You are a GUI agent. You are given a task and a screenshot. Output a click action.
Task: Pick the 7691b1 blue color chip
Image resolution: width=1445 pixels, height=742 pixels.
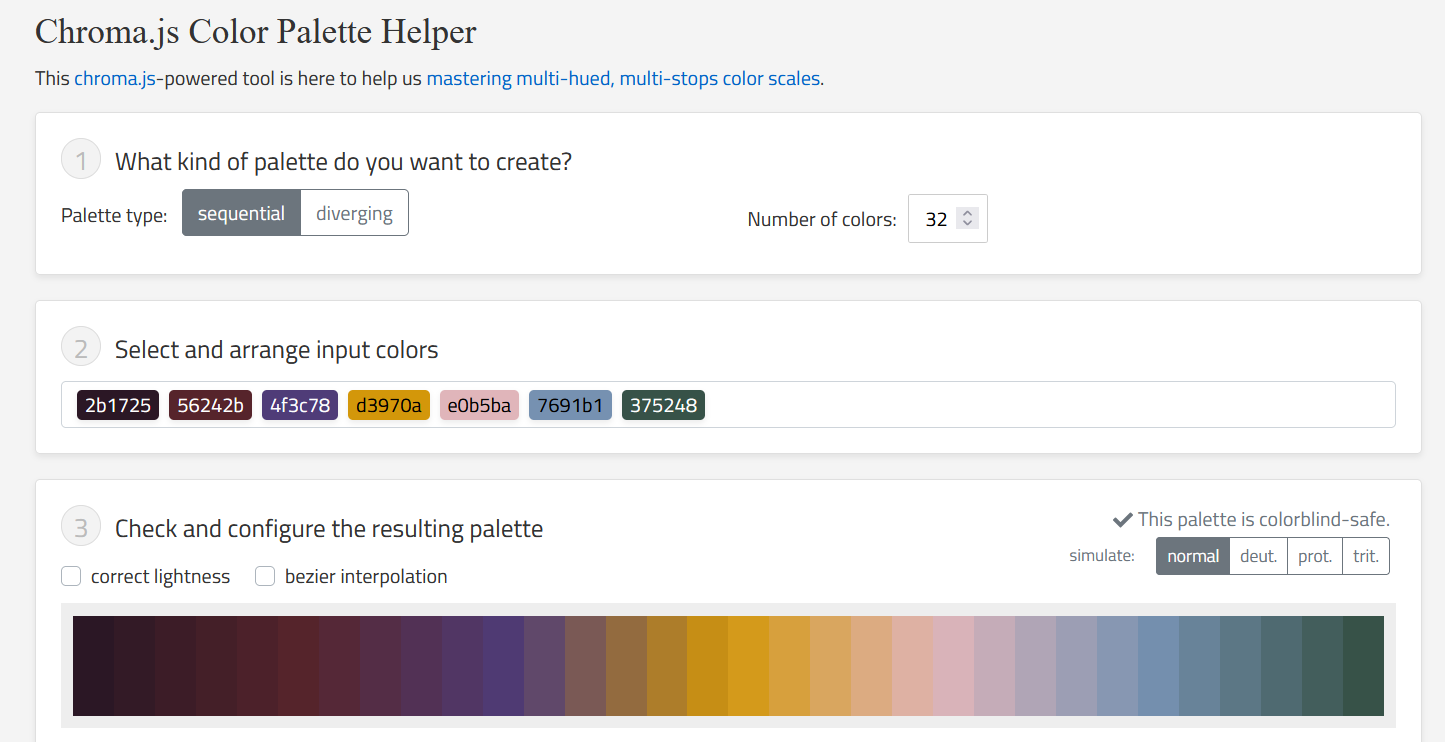click(x=570, y=405)
